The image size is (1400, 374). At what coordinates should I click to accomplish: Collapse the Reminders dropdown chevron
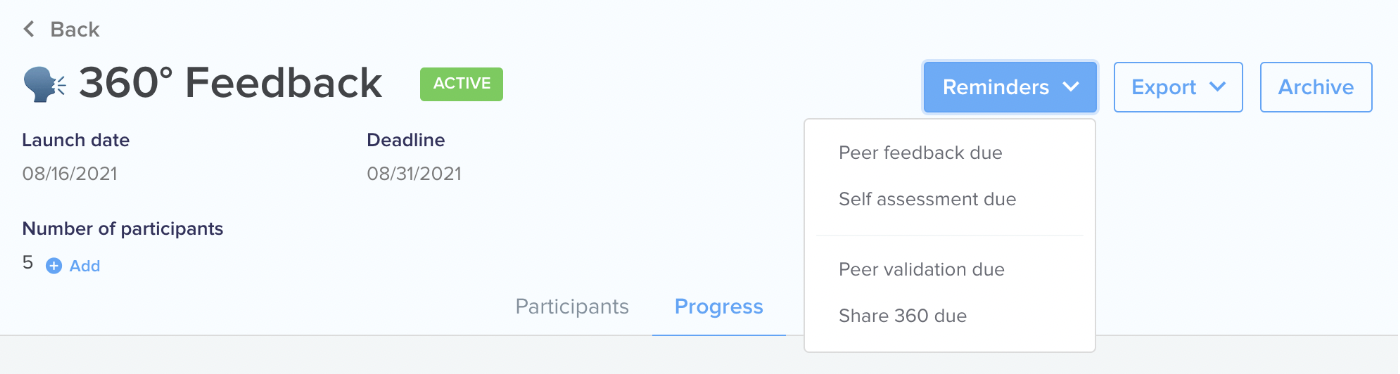(x=1071, y=87)
